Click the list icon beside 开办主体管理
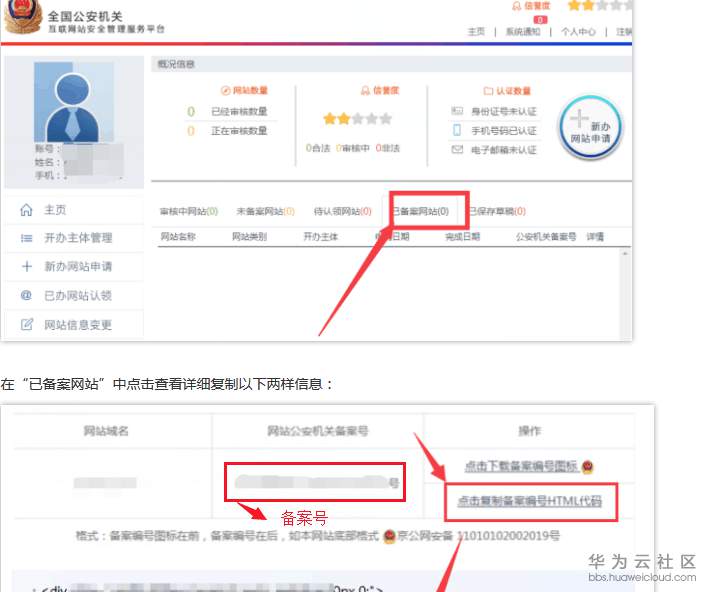 (27, 238)
